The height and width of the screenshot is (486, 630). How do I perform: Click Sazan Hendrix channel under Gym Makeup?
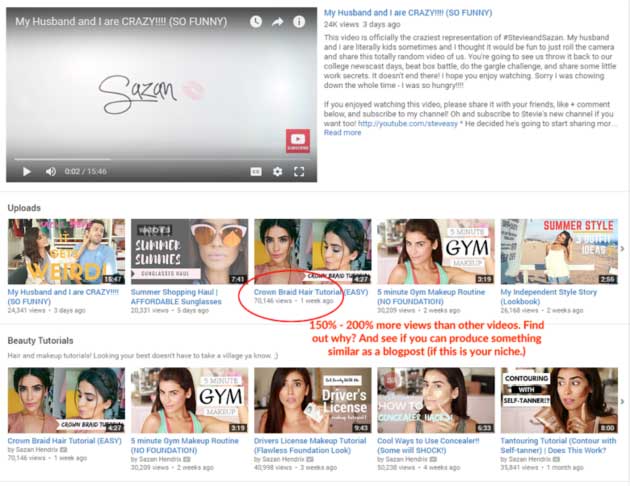tap(159, 459)
